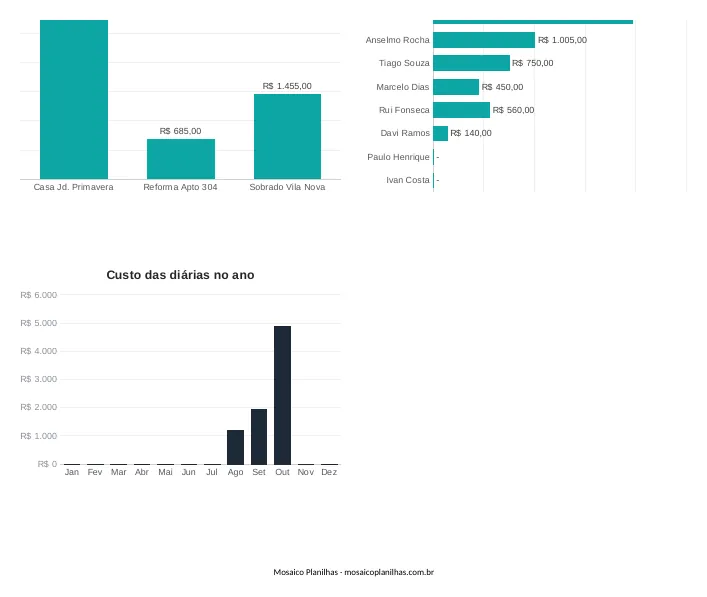Select the Tiago Souza name label
This screenshot has width=707, height=597.
[x=404, y=63]
